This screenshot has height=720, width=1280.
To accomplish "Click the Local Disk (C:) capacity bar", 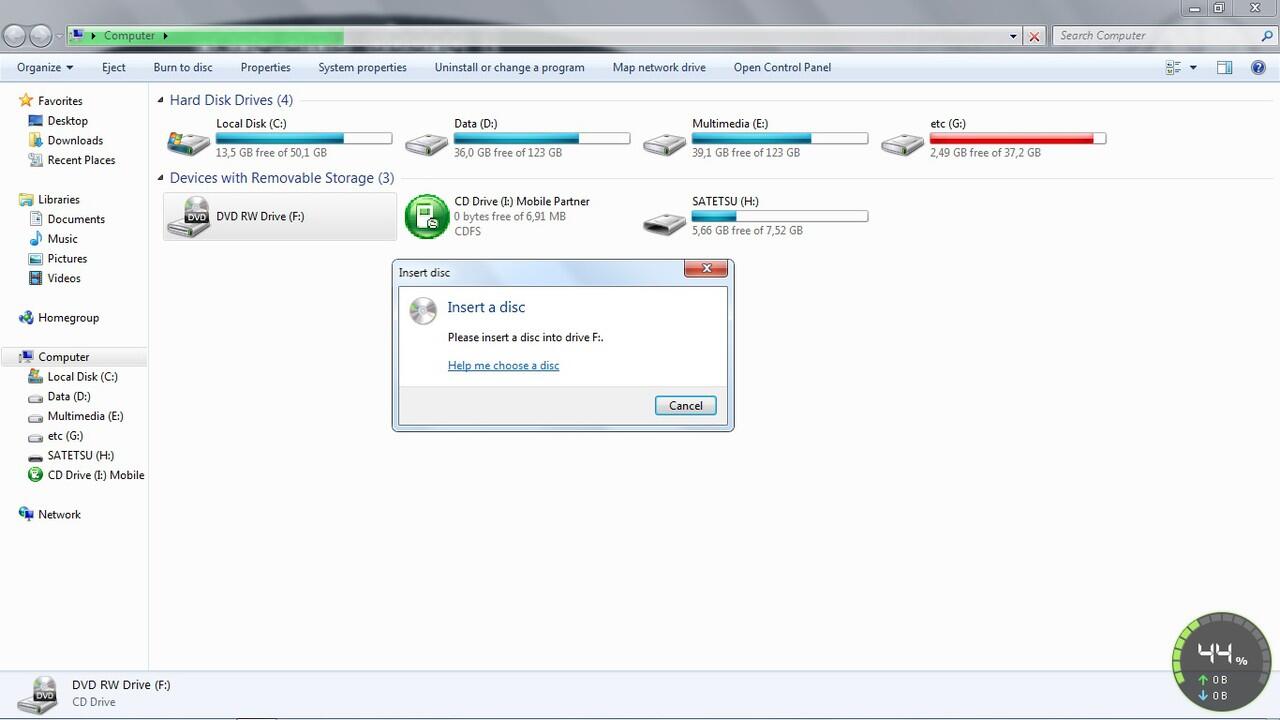I will click(x=304, y=139).
